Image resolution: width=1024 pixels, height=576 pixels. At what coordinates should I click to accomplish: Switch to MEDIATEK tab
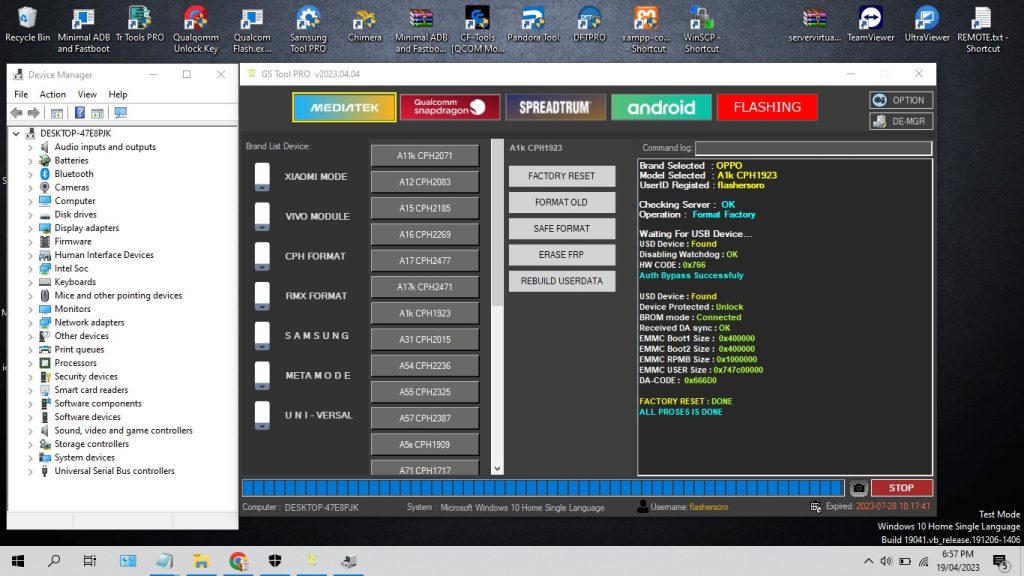pyautogui.click(x=344, y=107)
